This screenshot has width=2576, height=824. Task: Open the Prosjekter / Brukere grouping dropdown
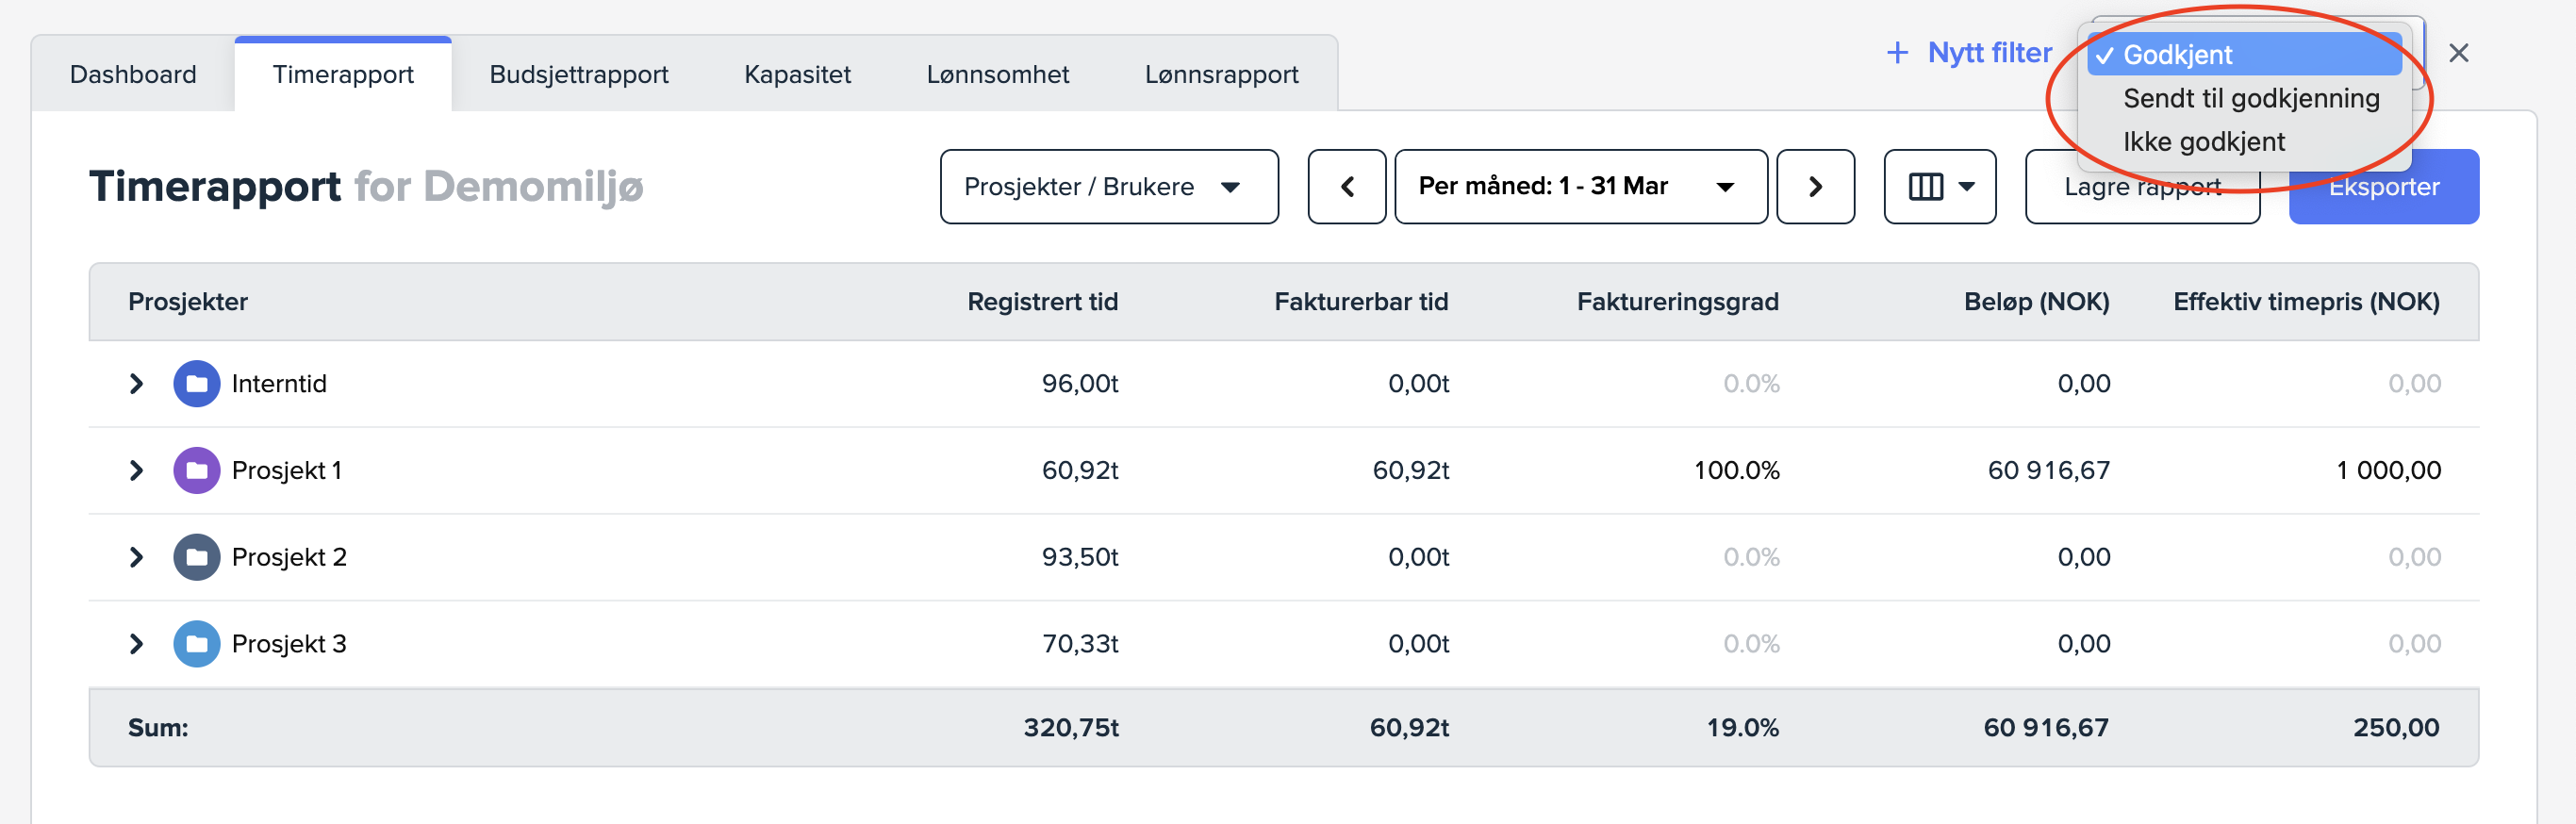[x=1108, y=187]
